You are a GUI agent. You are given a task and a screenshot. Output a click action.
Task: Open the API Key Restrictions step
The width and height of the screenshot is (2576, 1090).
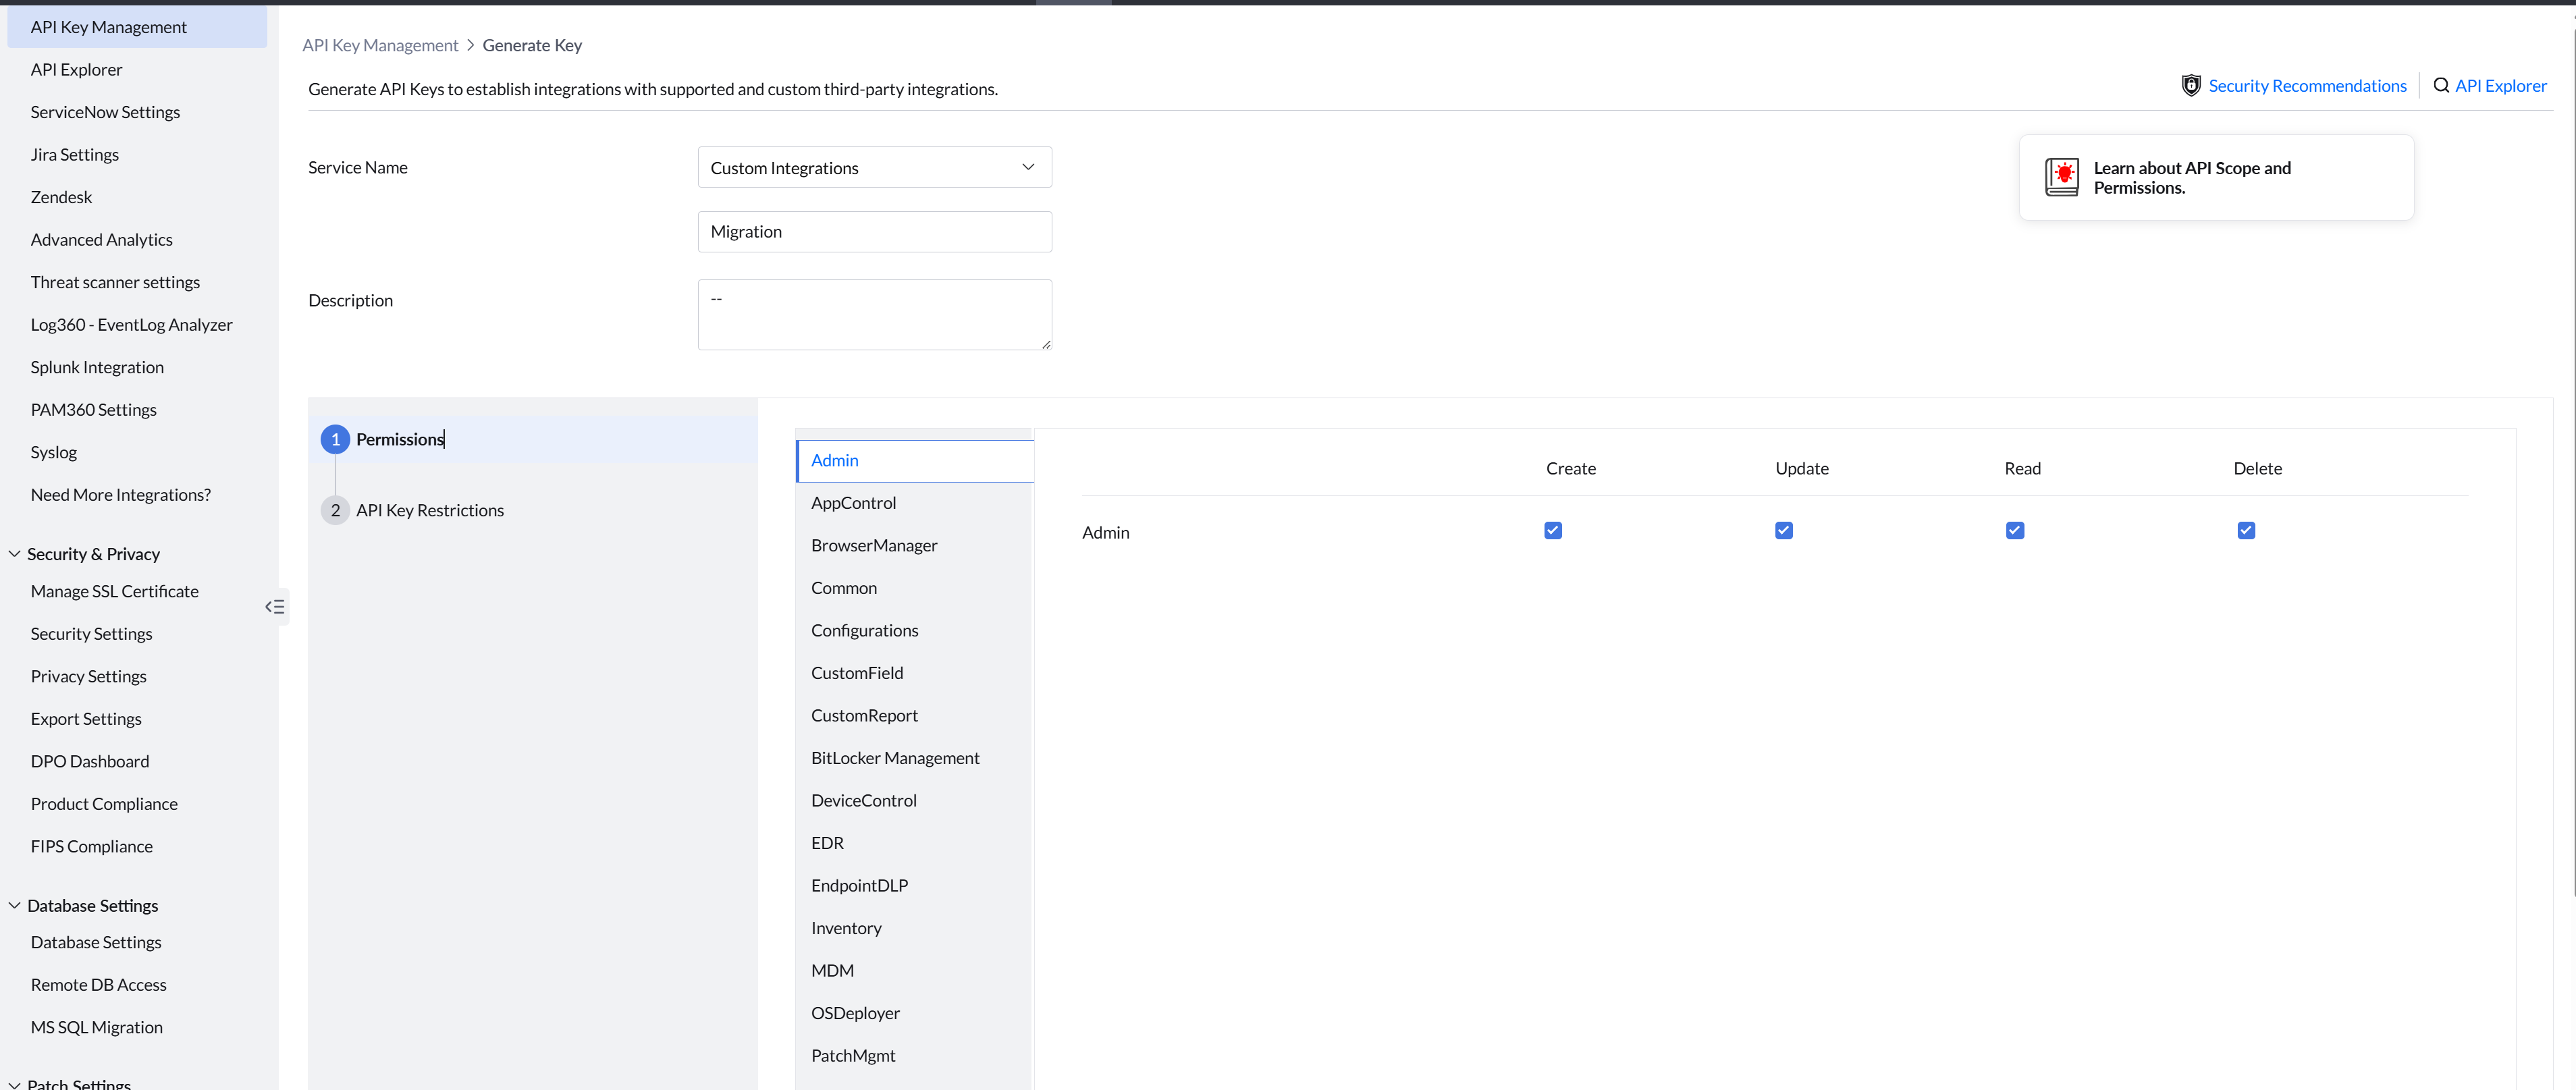point(430,510)
